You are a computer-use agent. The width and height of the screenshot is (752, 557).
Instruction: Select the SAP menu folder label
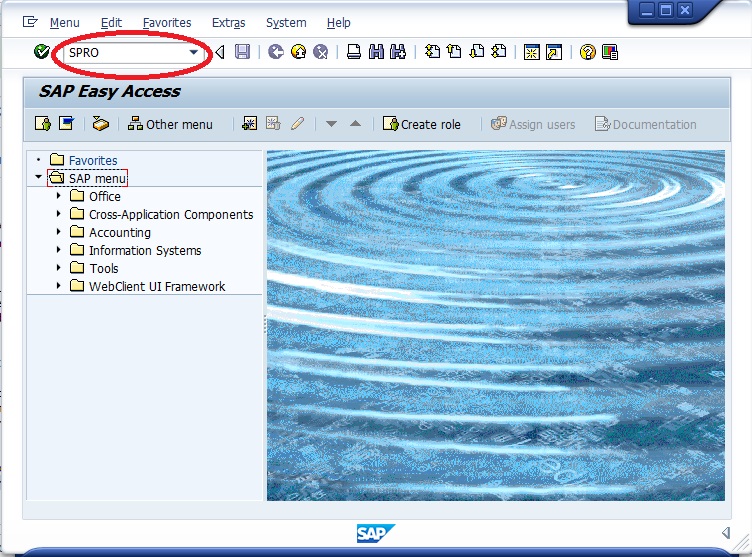(97, 178)
